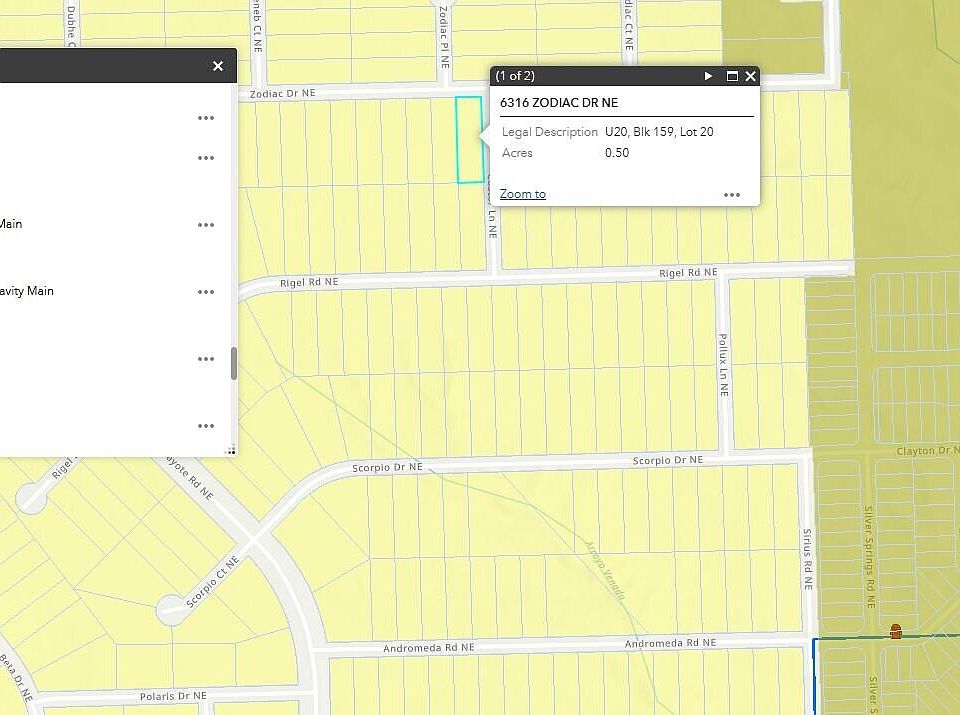This screenshot has height=715, width=960.
Task: Open options menu for the Main layer
Action: (206, 225)
